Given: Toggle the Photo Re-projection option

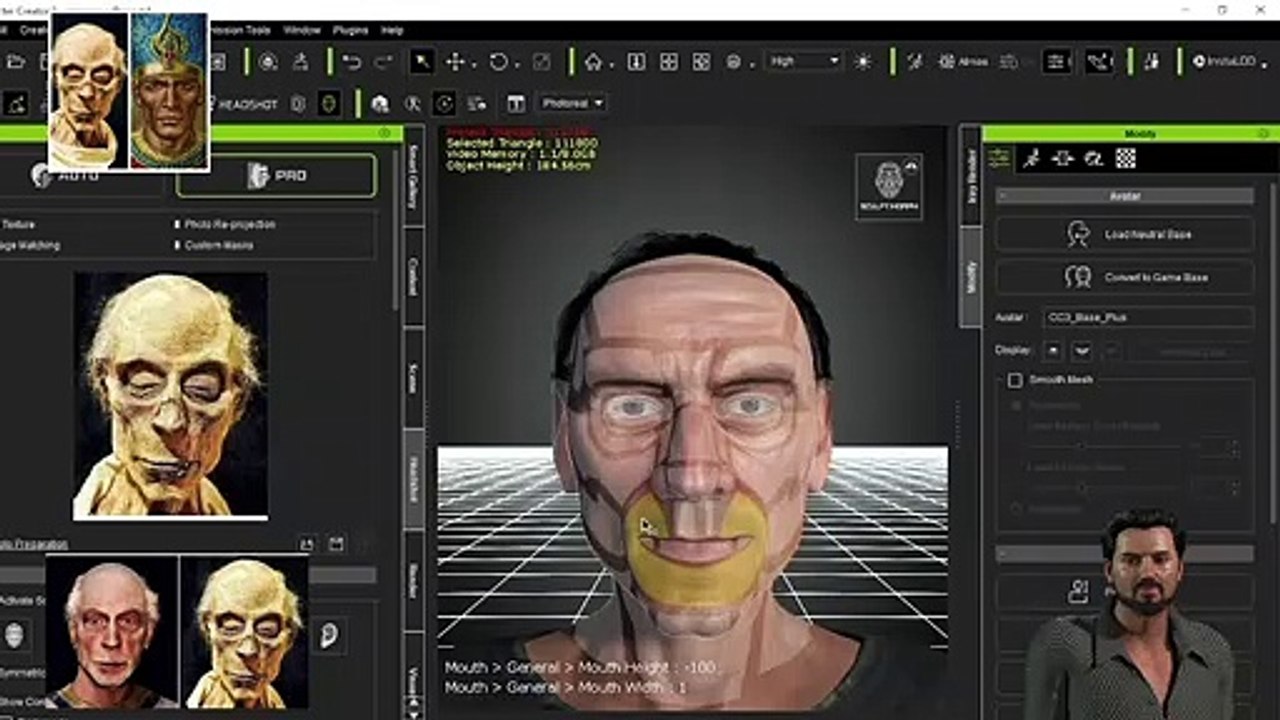Looking at the screenshot, I should coord(224,224).
